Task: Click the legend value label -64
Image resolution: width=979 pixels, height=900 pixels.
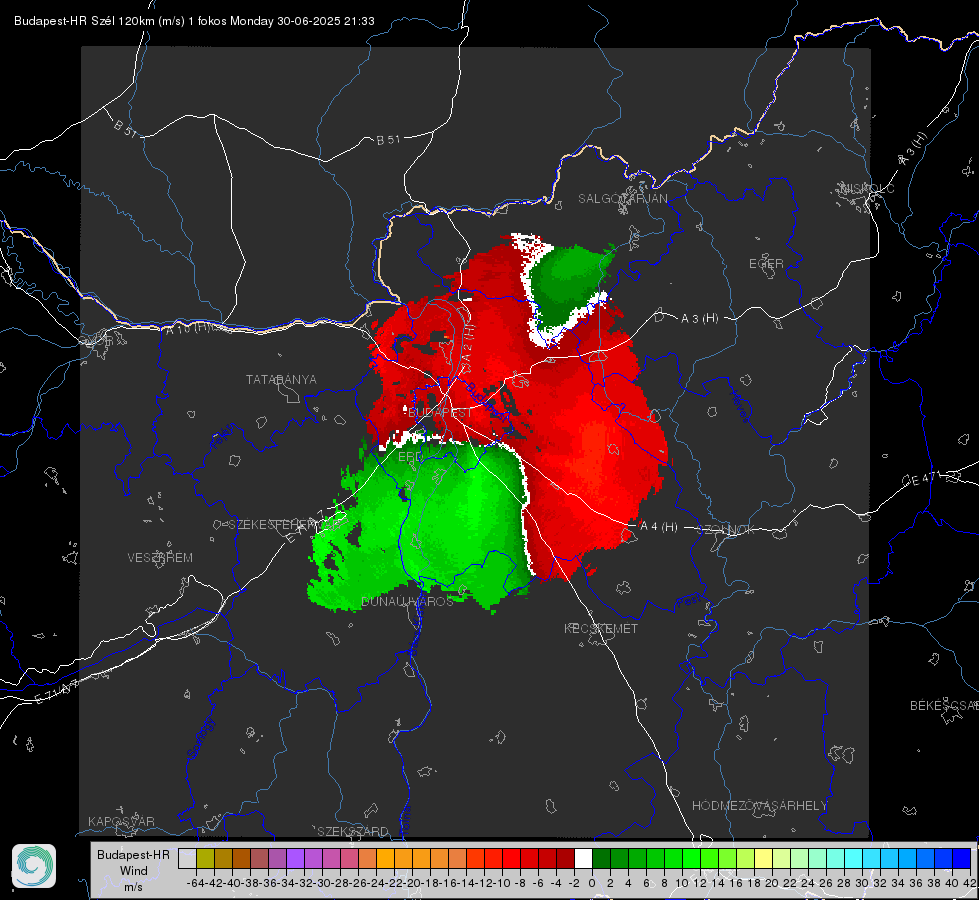Action: pos(196,883)
